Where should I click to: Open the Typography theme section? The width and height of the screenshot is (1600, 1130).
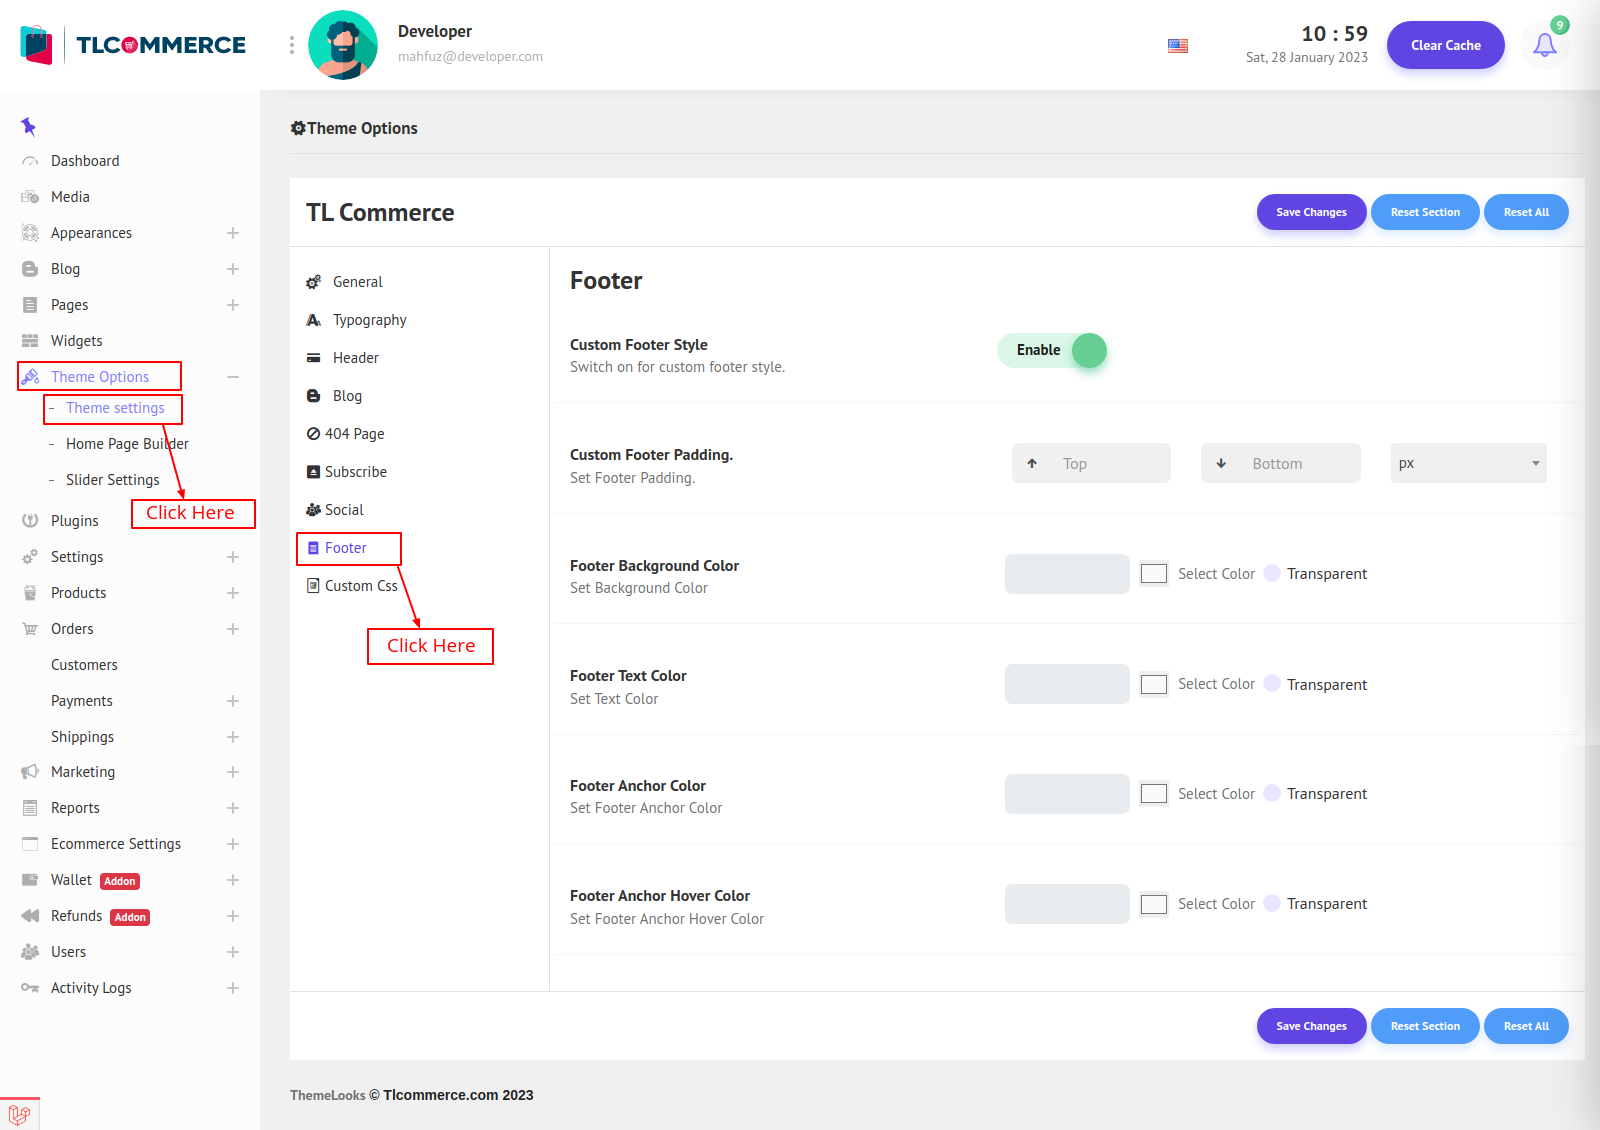(369, 320)
